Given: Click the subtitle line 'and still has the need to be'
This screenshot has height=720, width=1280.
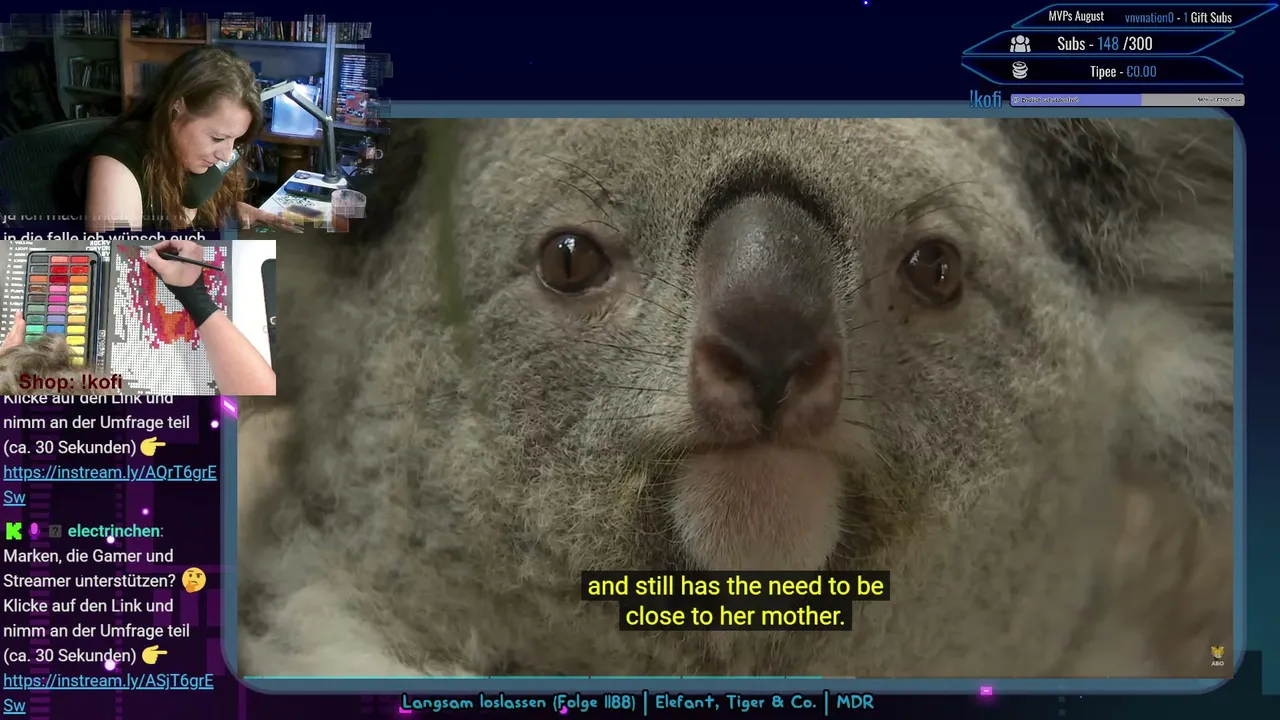Looking at the screenshot, I should [735, 586].
